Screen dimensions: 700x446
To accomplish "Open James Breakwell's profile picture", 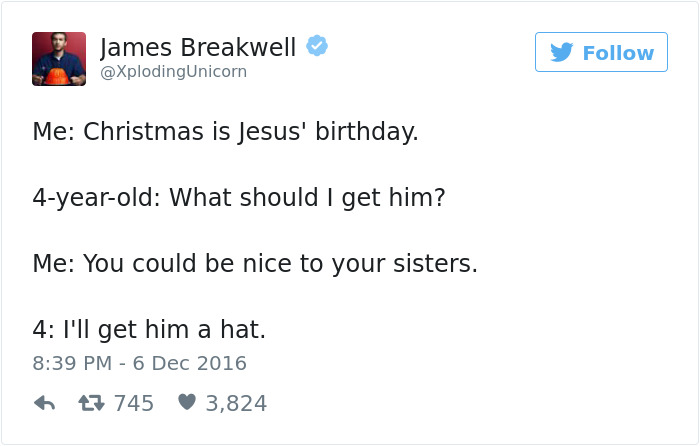I will pos(59,59).
